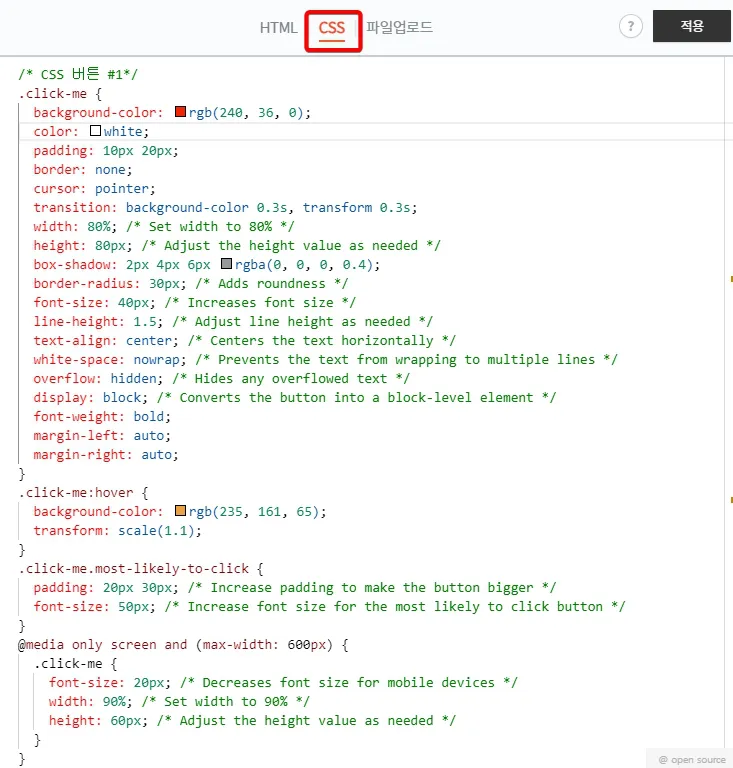Click the 'transition: background-color 0.3s' line

click(225, 208)
